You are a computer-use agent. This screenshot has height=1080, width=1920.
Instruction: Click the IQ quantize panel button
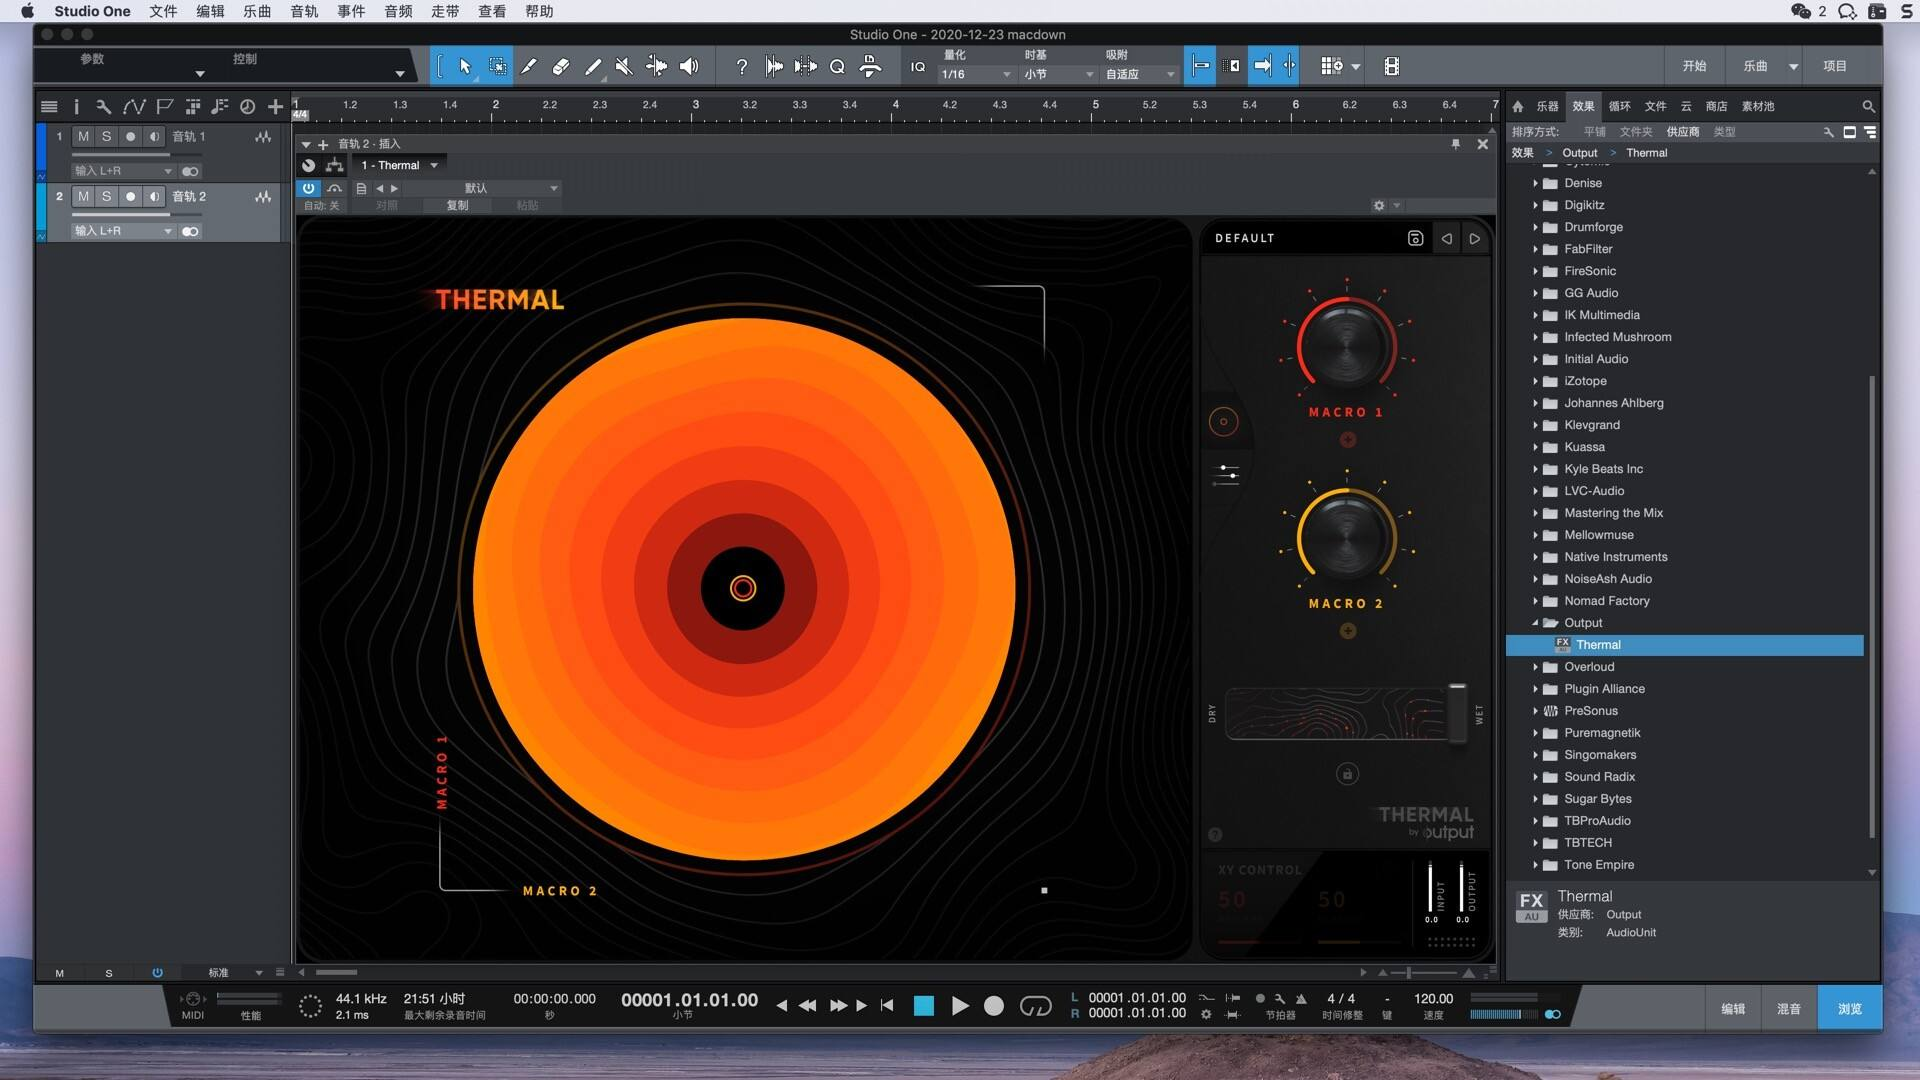918,66
